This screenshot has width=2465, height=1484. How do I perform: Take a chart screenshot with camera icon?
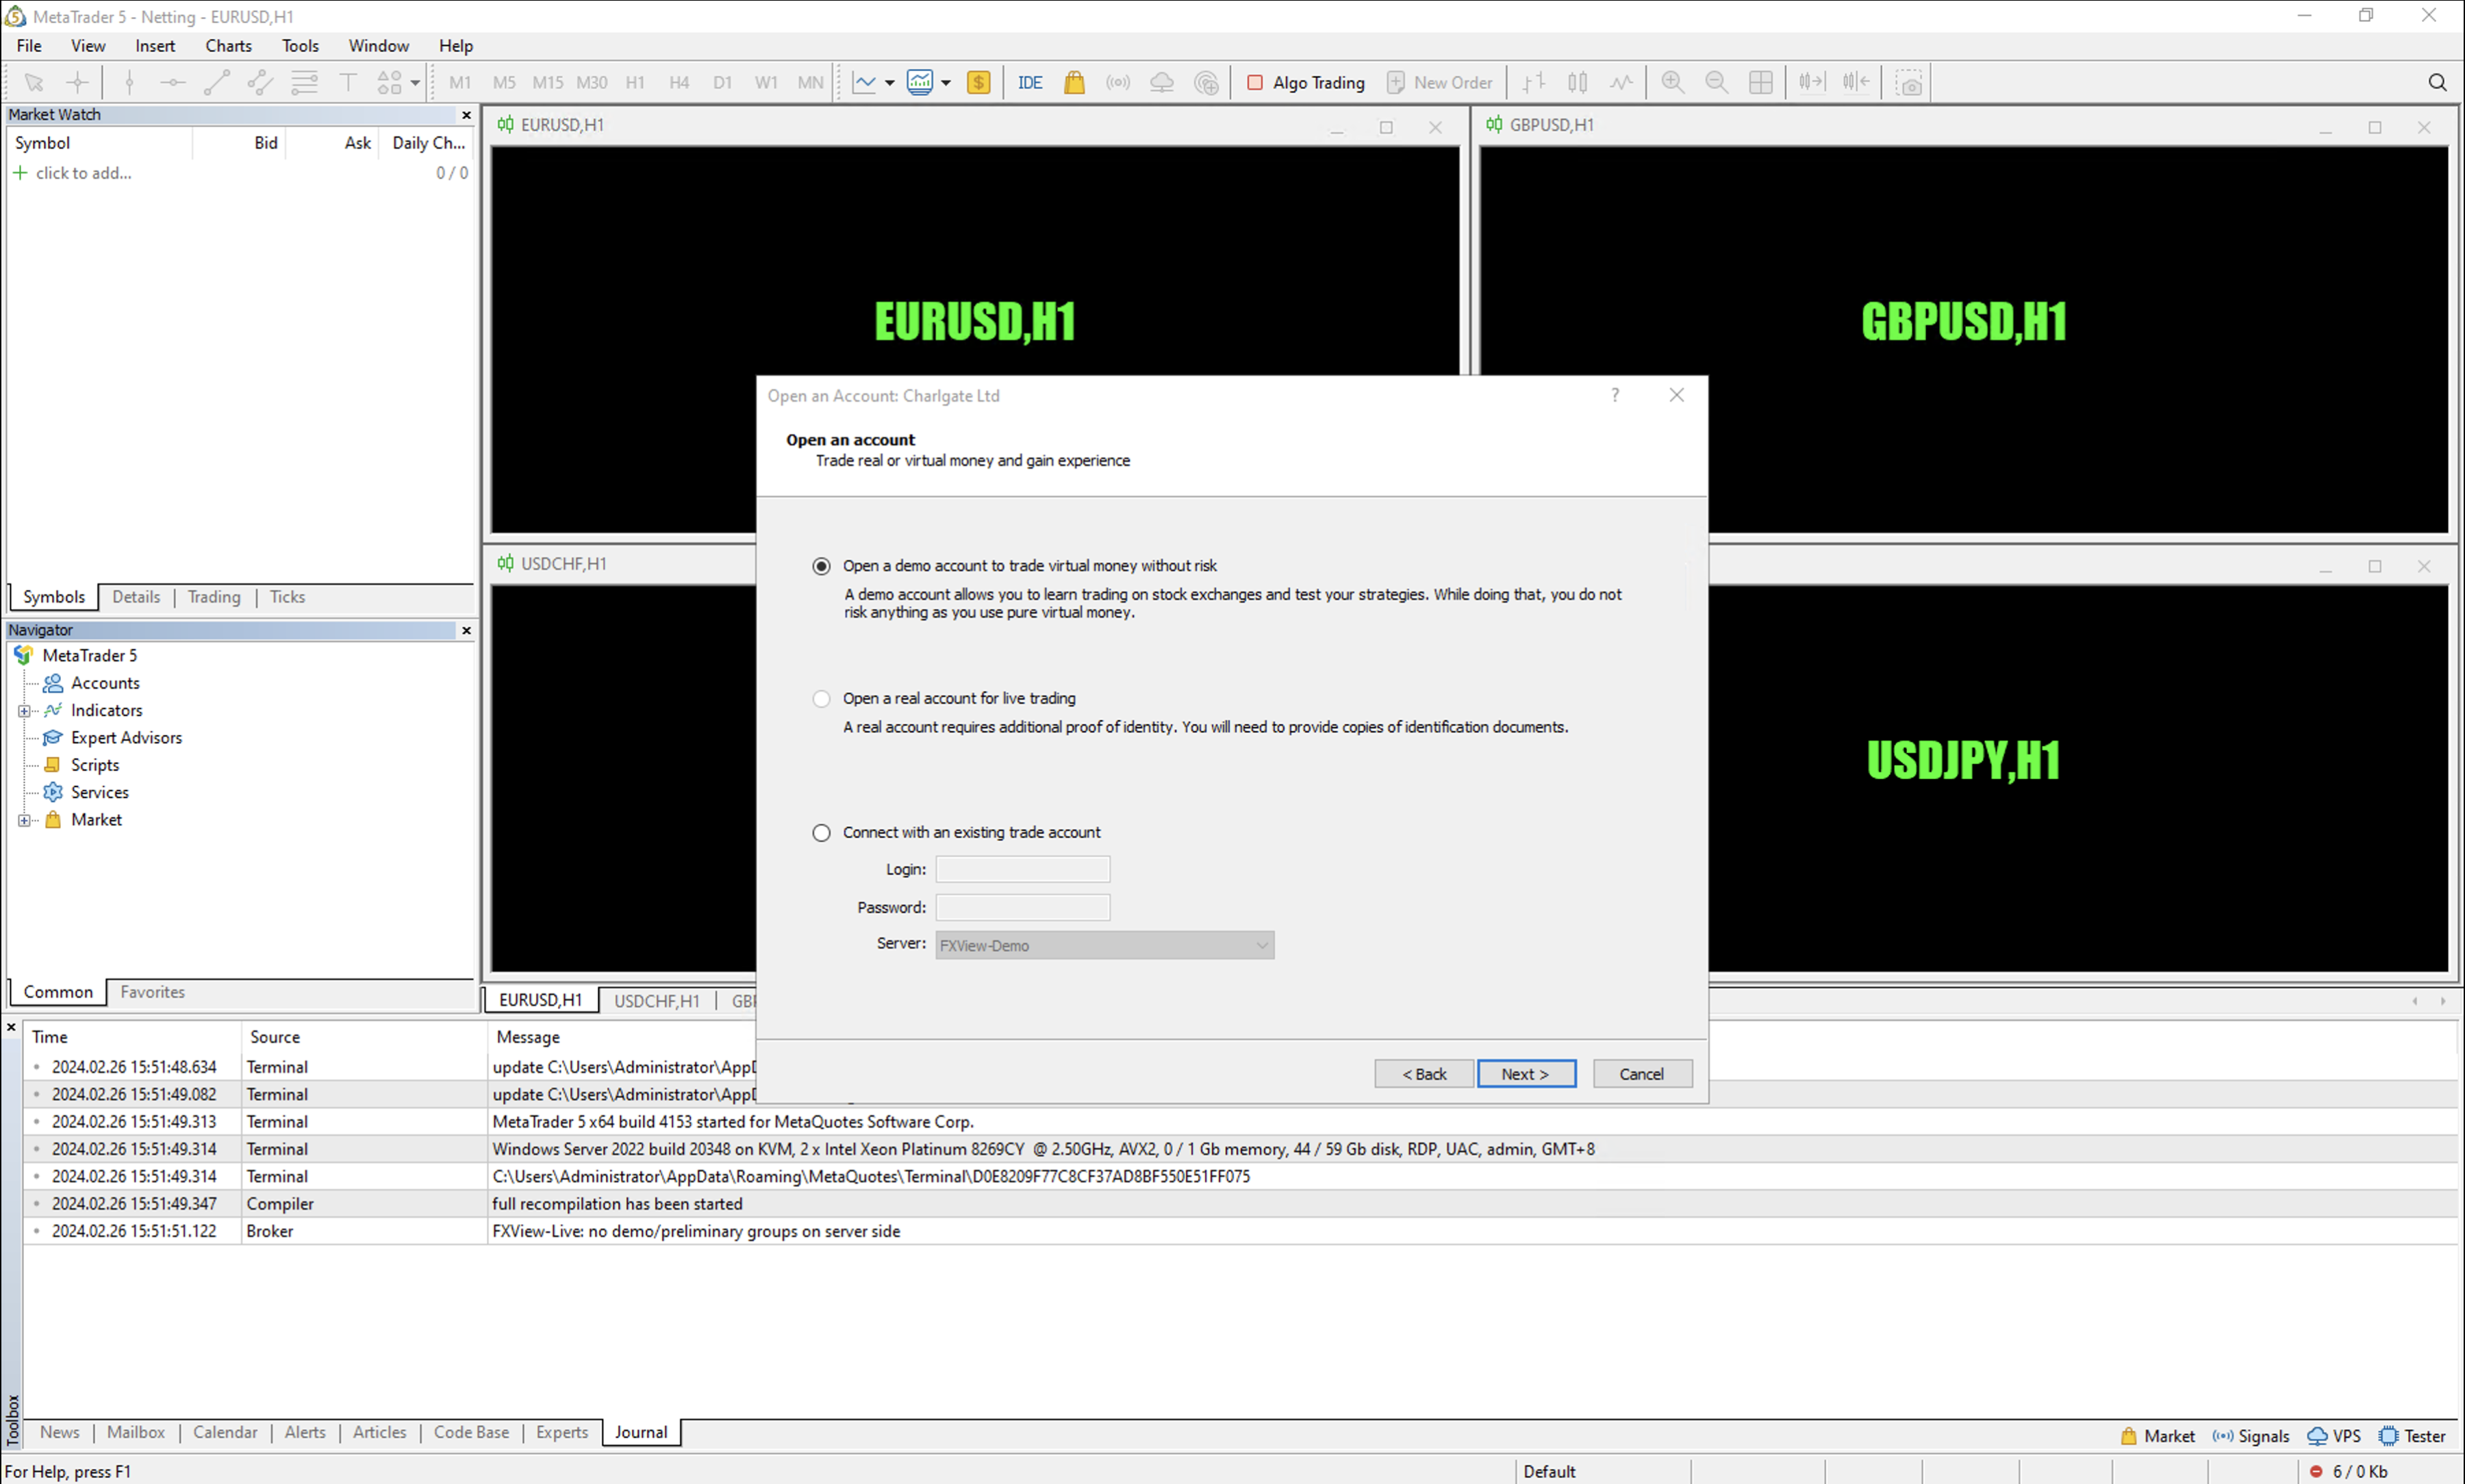(1910, 82)
